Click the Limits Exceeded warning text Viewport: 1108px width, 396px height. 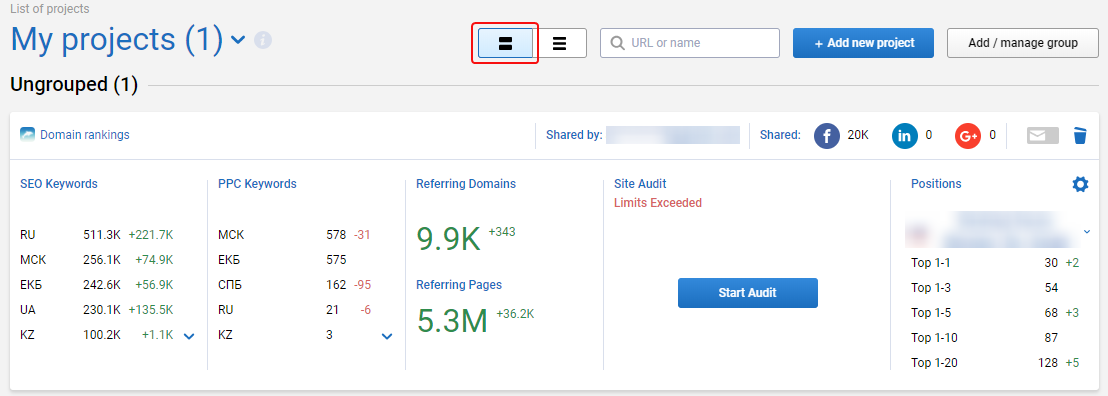(x=658, y=203)
